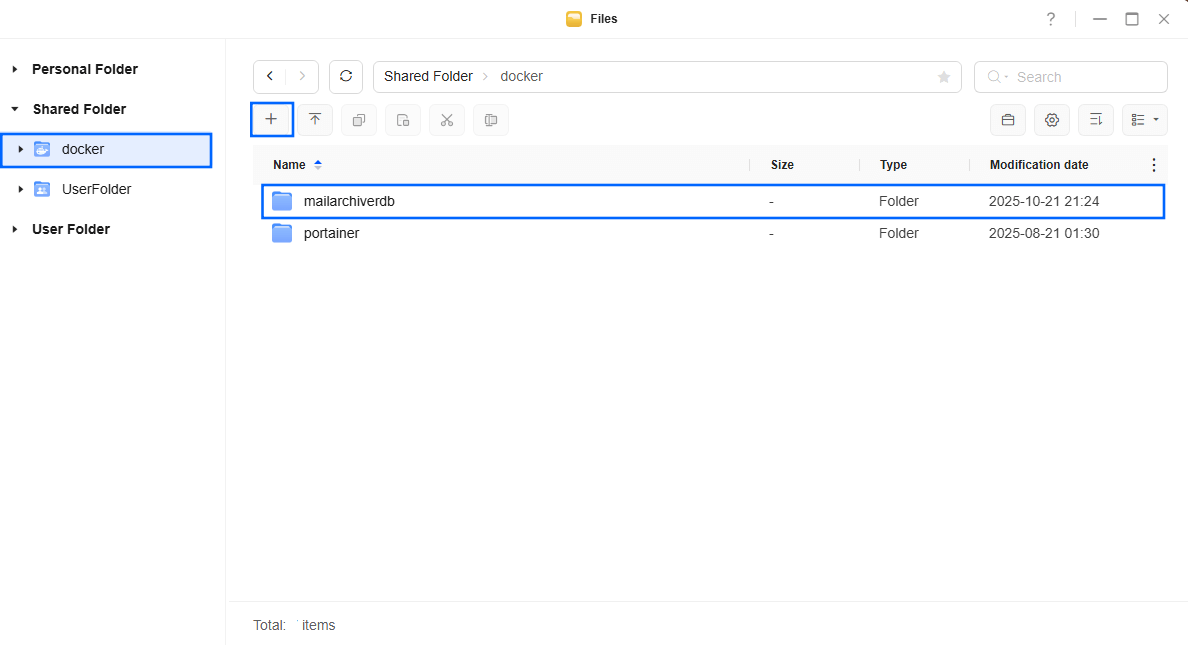Sort by Modification date column

click(1038, 165)
